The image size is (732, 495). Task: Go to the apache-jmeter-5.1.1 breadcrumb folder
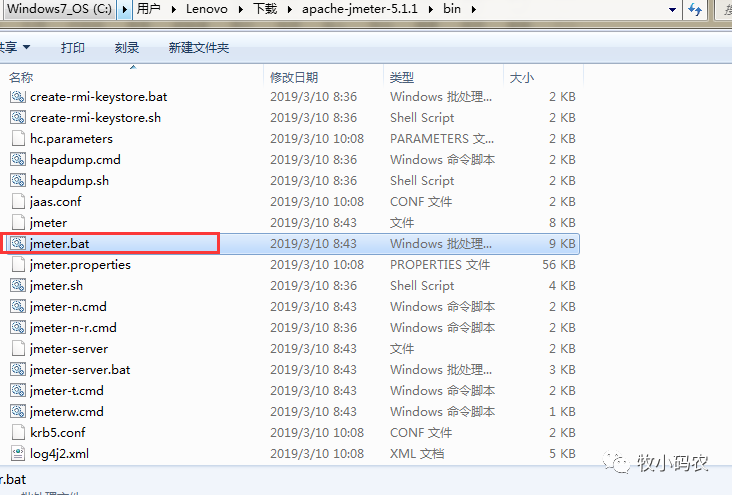pyautogui.click(x=360, y=9)
